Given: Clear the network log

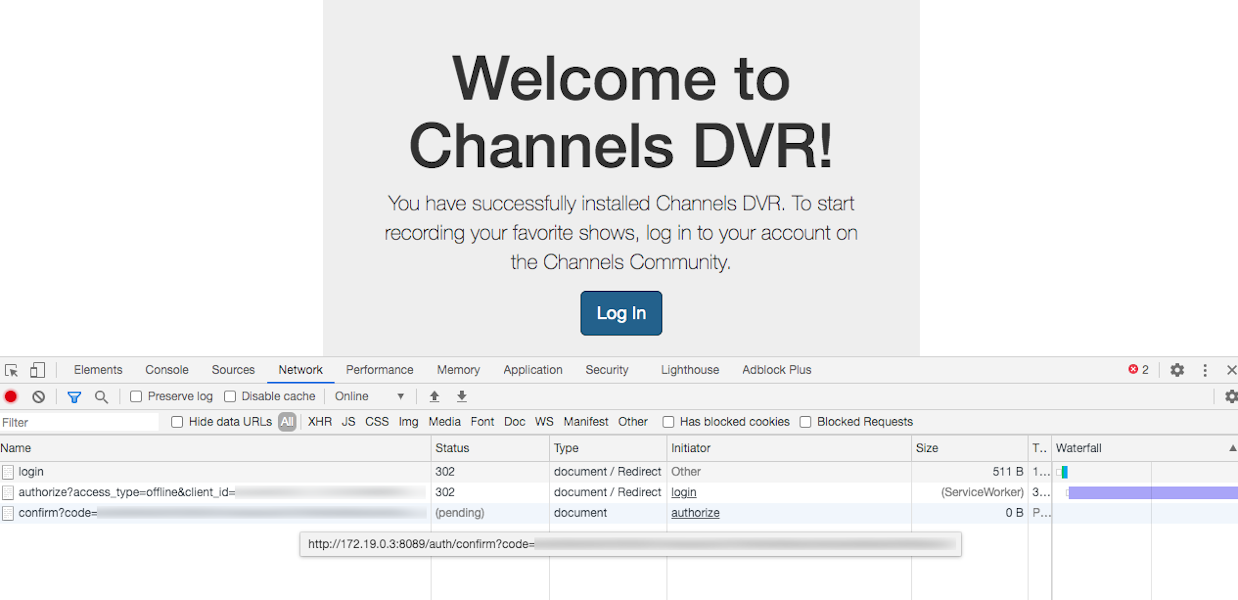Looking at the screenshot, I should point(38,397).
